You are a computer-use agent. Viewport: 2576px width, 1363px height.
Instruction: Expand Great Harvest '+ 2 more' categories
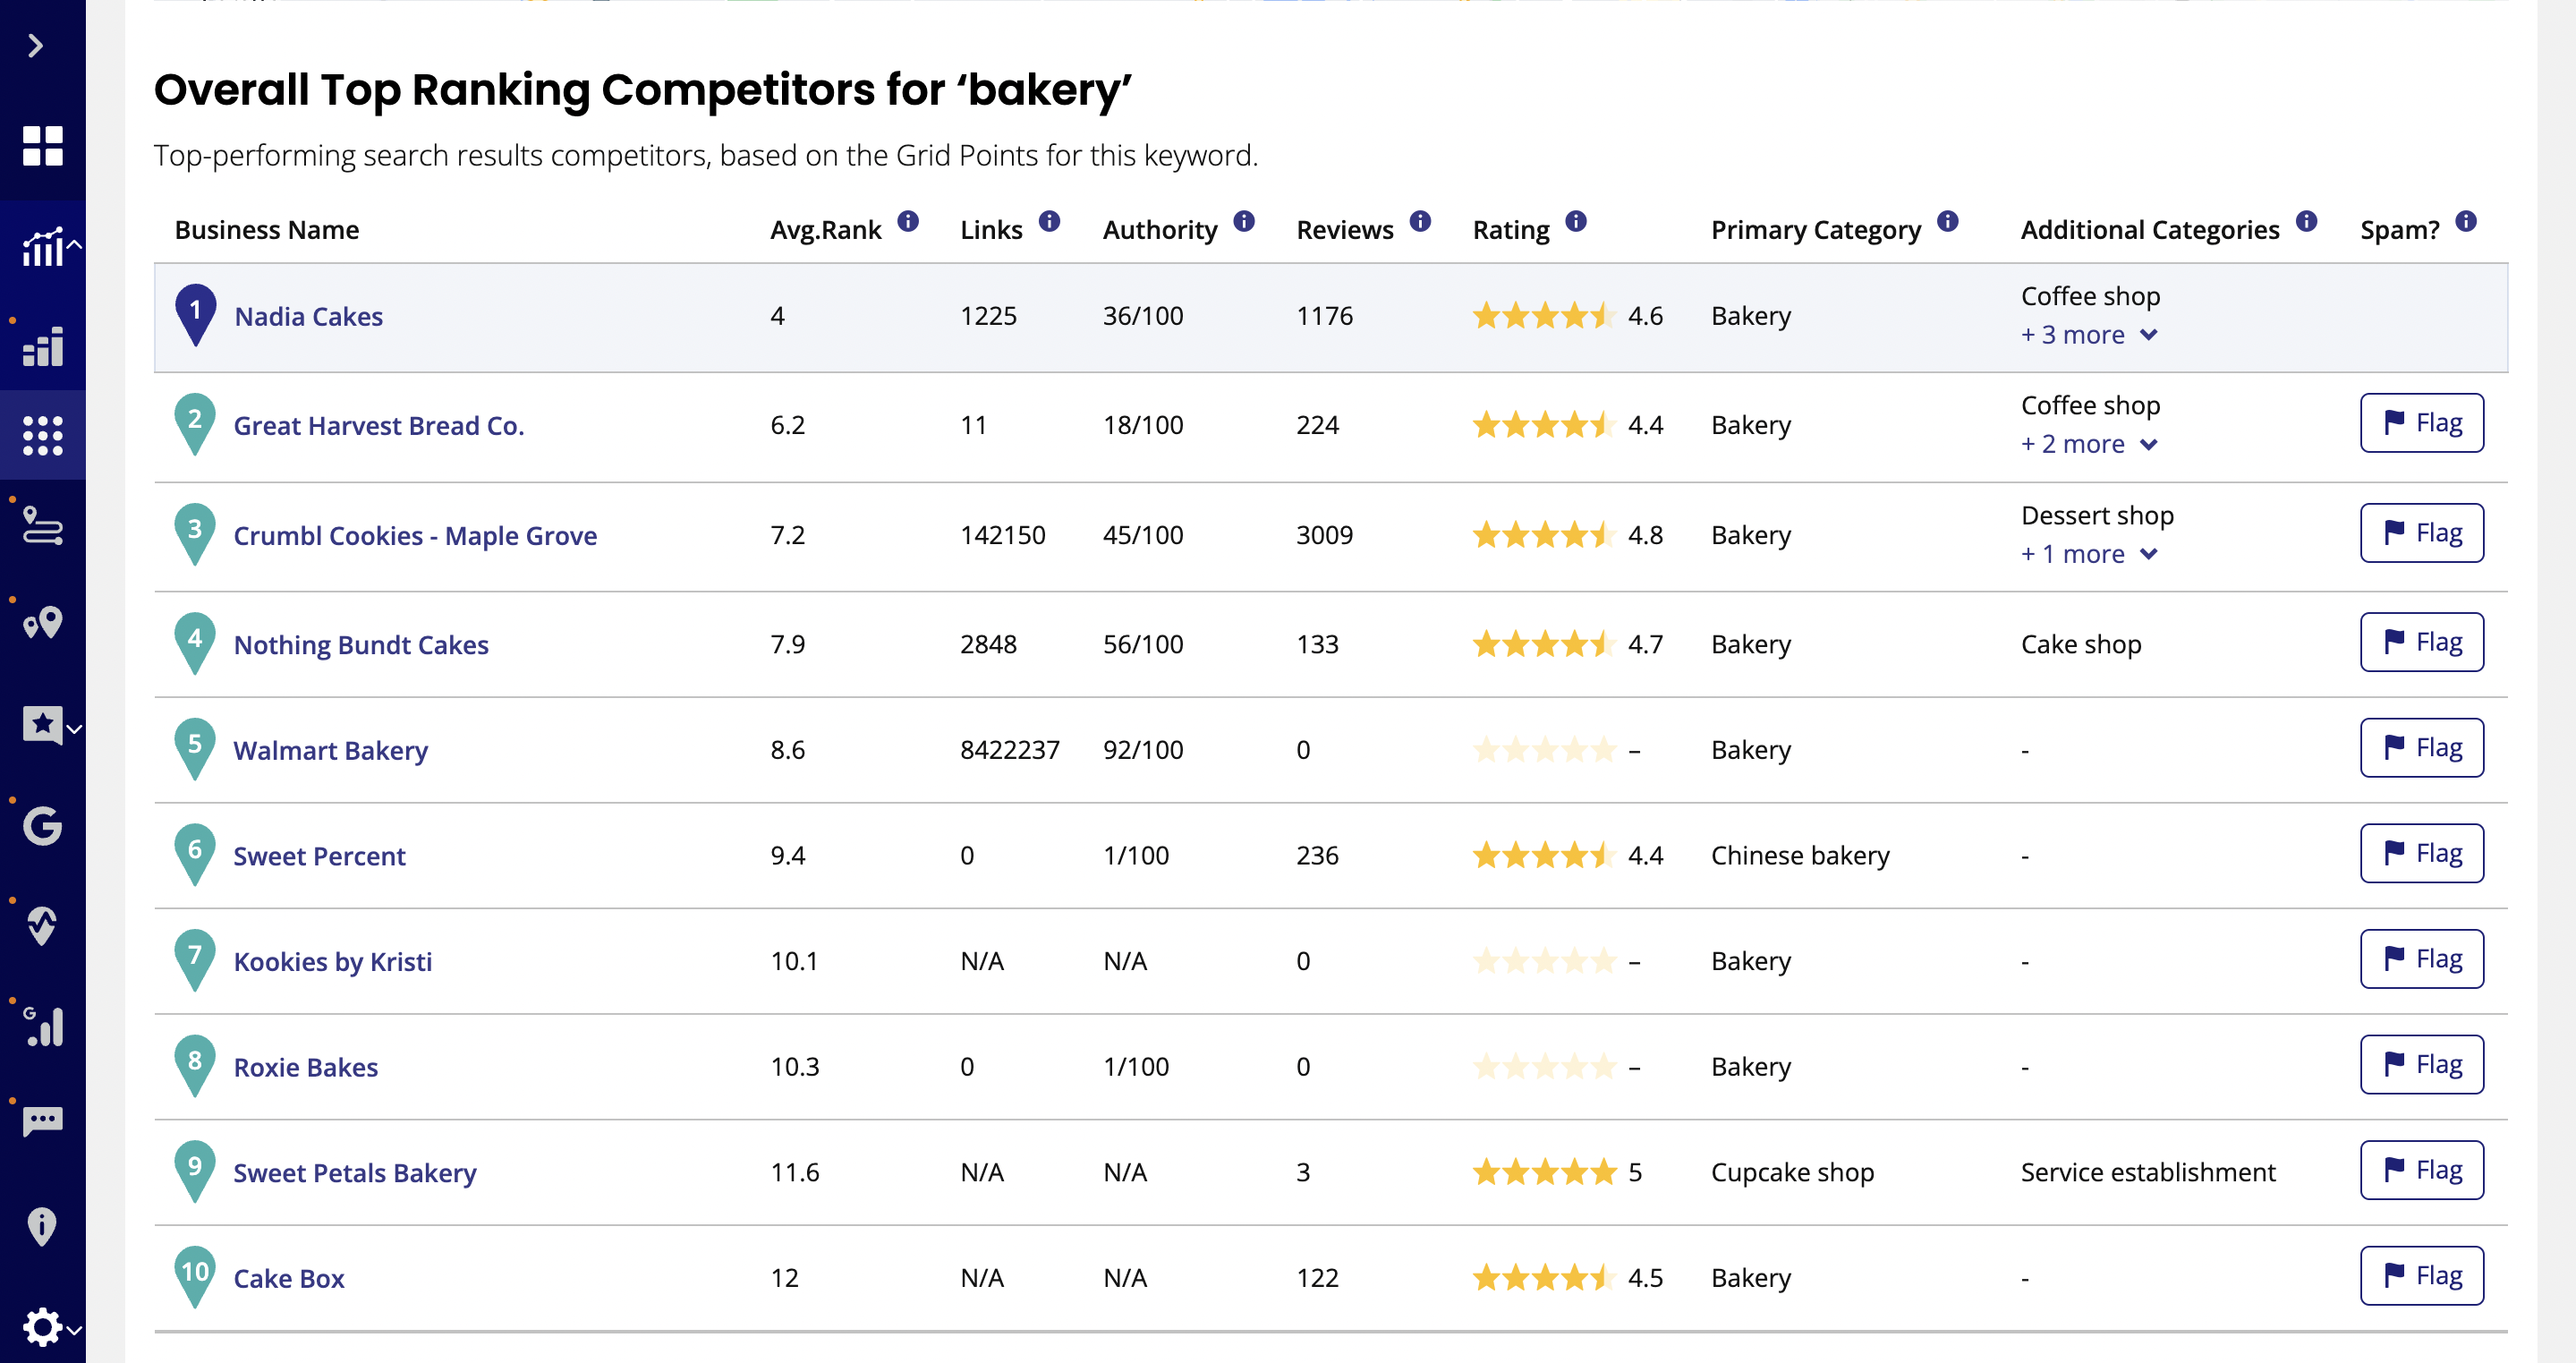click(2088, 444)
